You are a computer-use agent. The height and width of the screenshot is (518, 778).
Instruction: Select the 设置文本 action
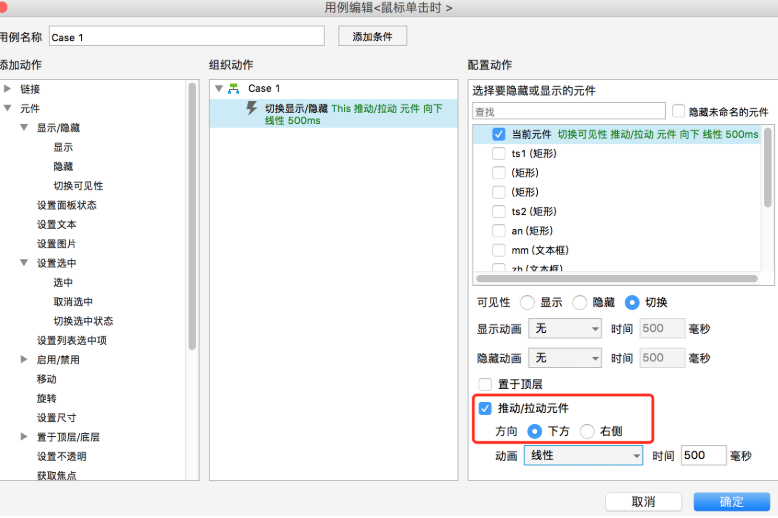pos(57,225)
